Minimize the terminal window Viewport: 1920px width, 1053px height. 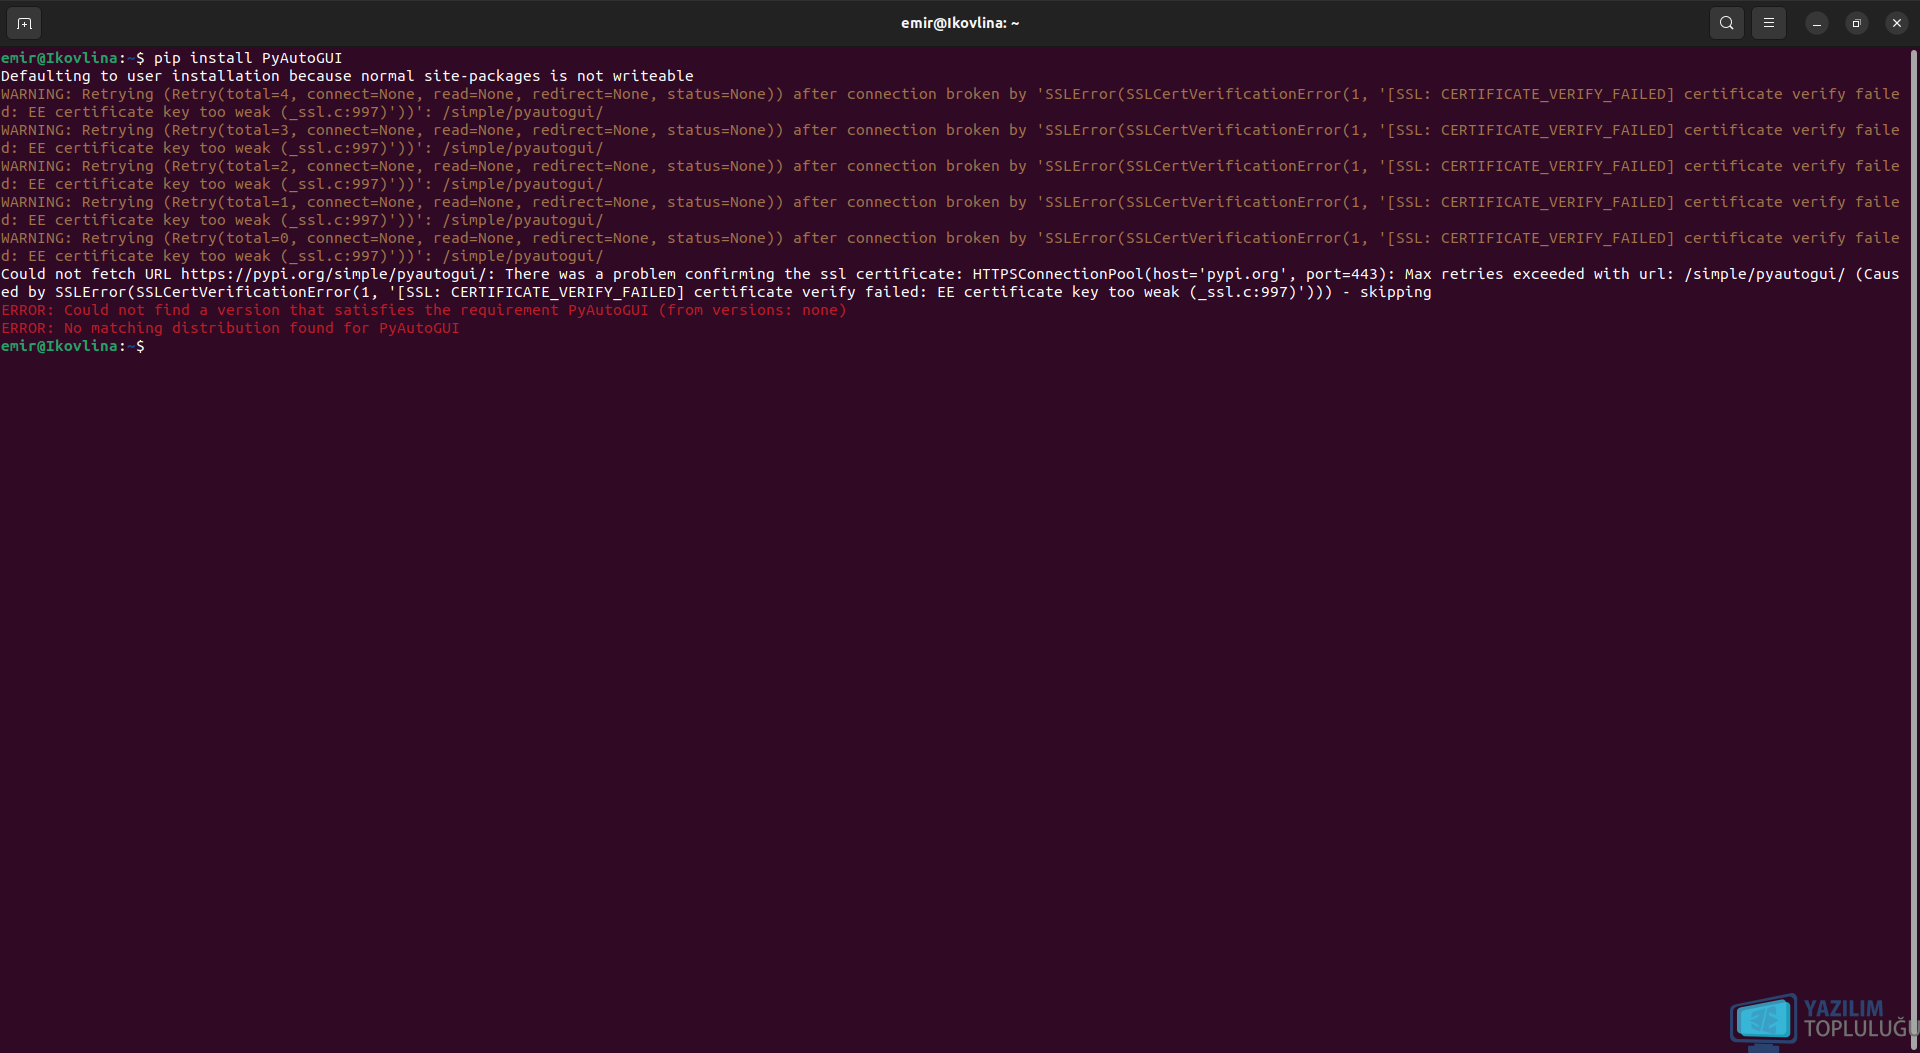(1816, 23)
